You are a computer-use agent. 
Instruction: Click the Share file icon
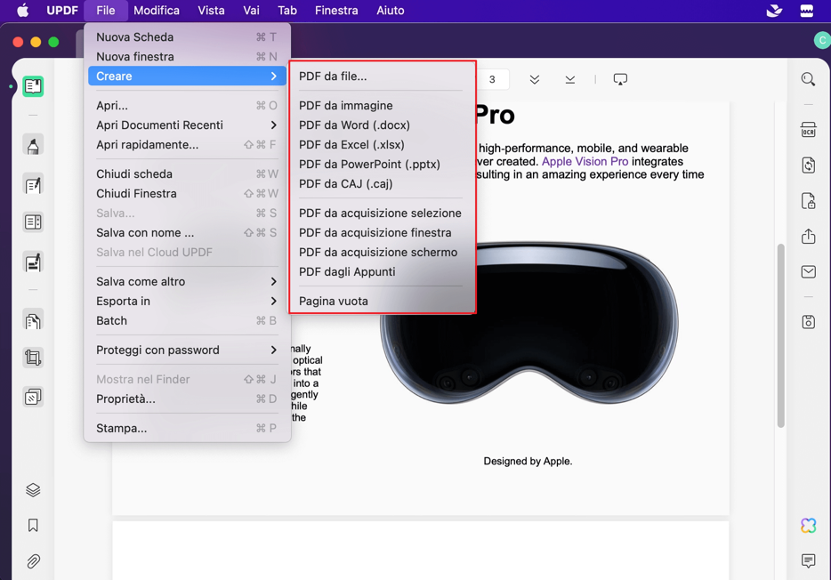[x=808, y=237]
